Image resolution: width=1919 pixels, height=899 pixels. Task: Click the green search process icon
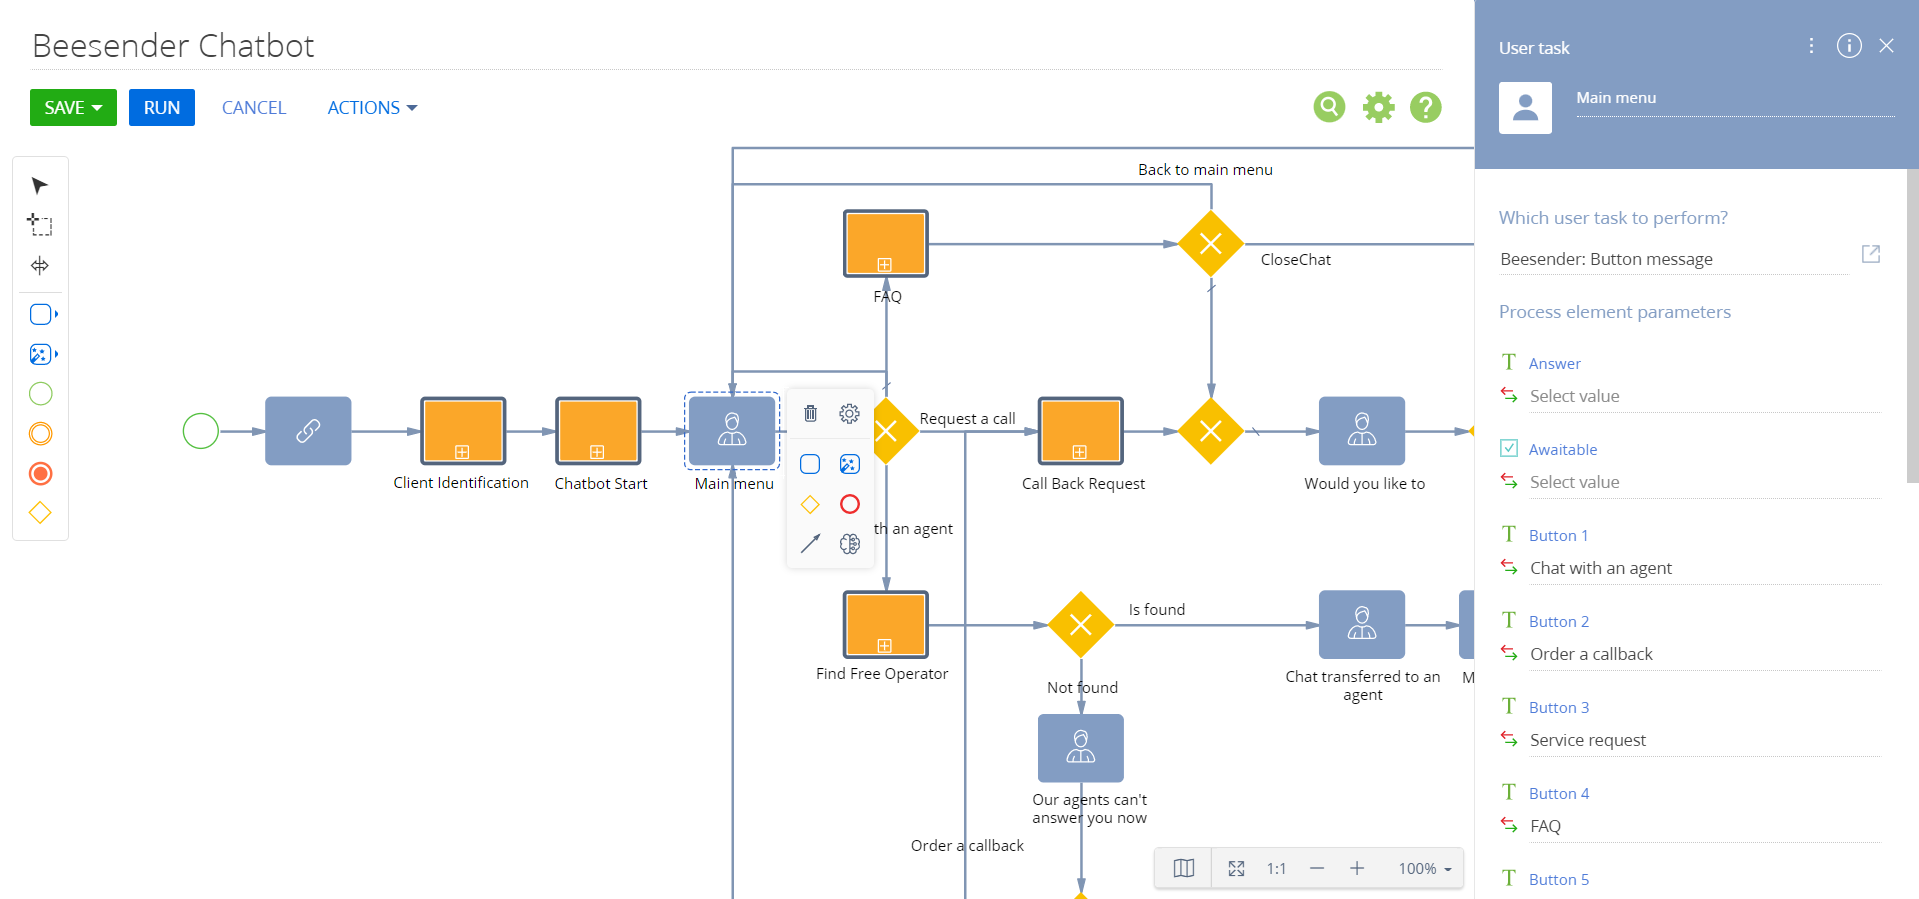(1329, 107)
